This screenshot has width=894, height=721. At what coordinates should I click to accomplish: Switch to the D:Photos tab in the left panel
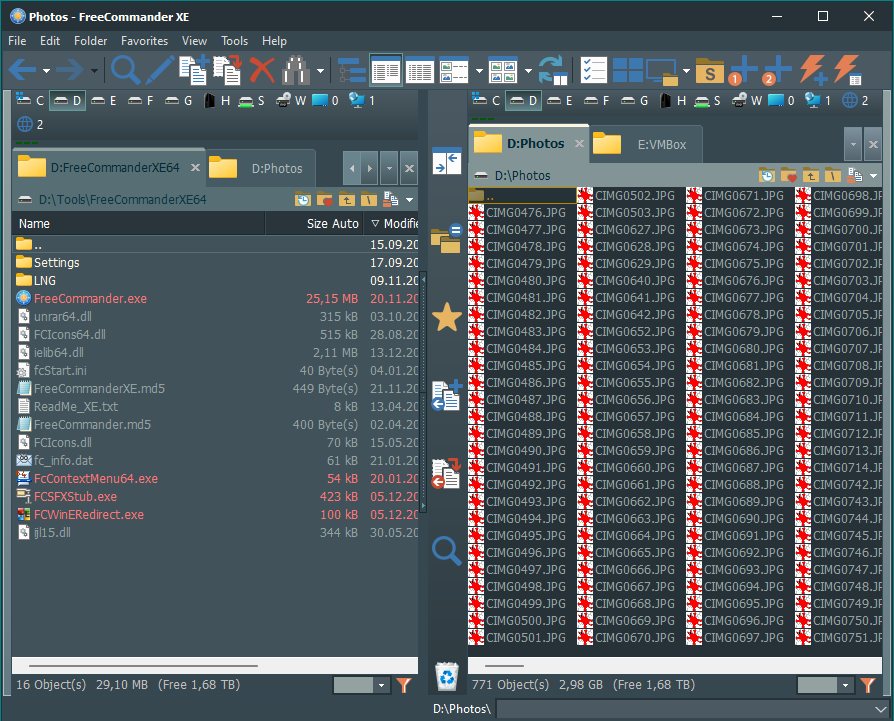(261, 169)
